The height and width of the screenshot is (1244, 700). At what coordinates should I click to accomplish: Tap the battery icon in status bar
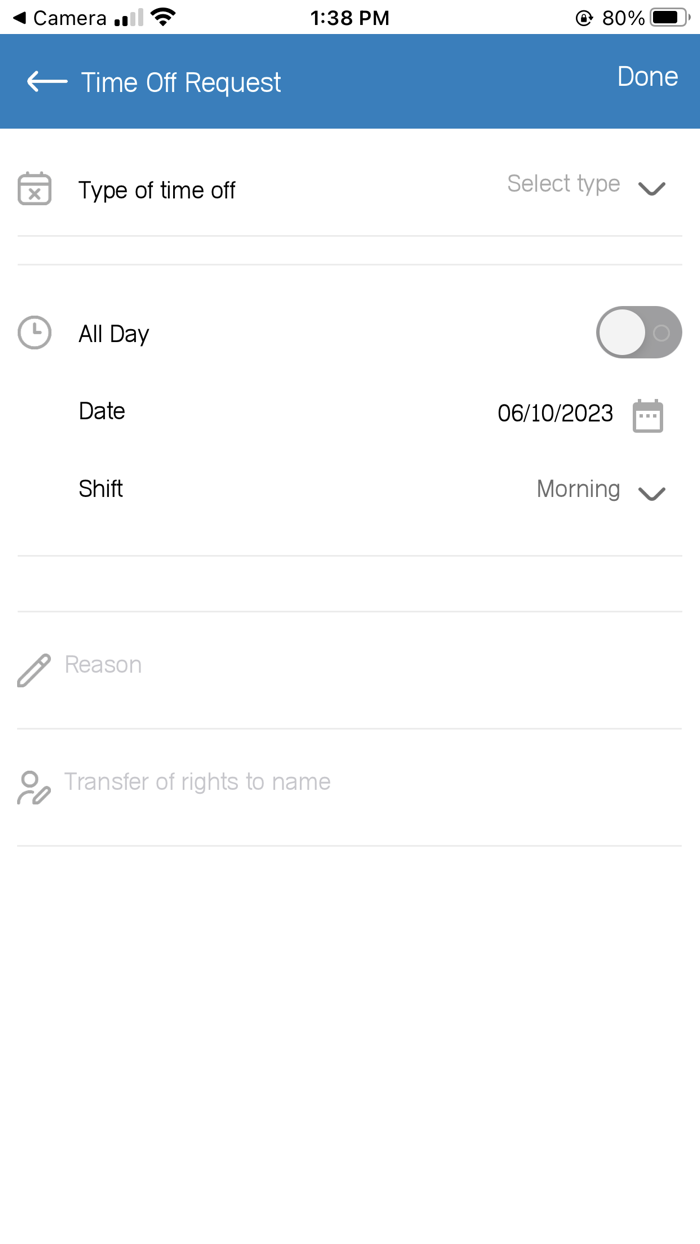[668, 18]
